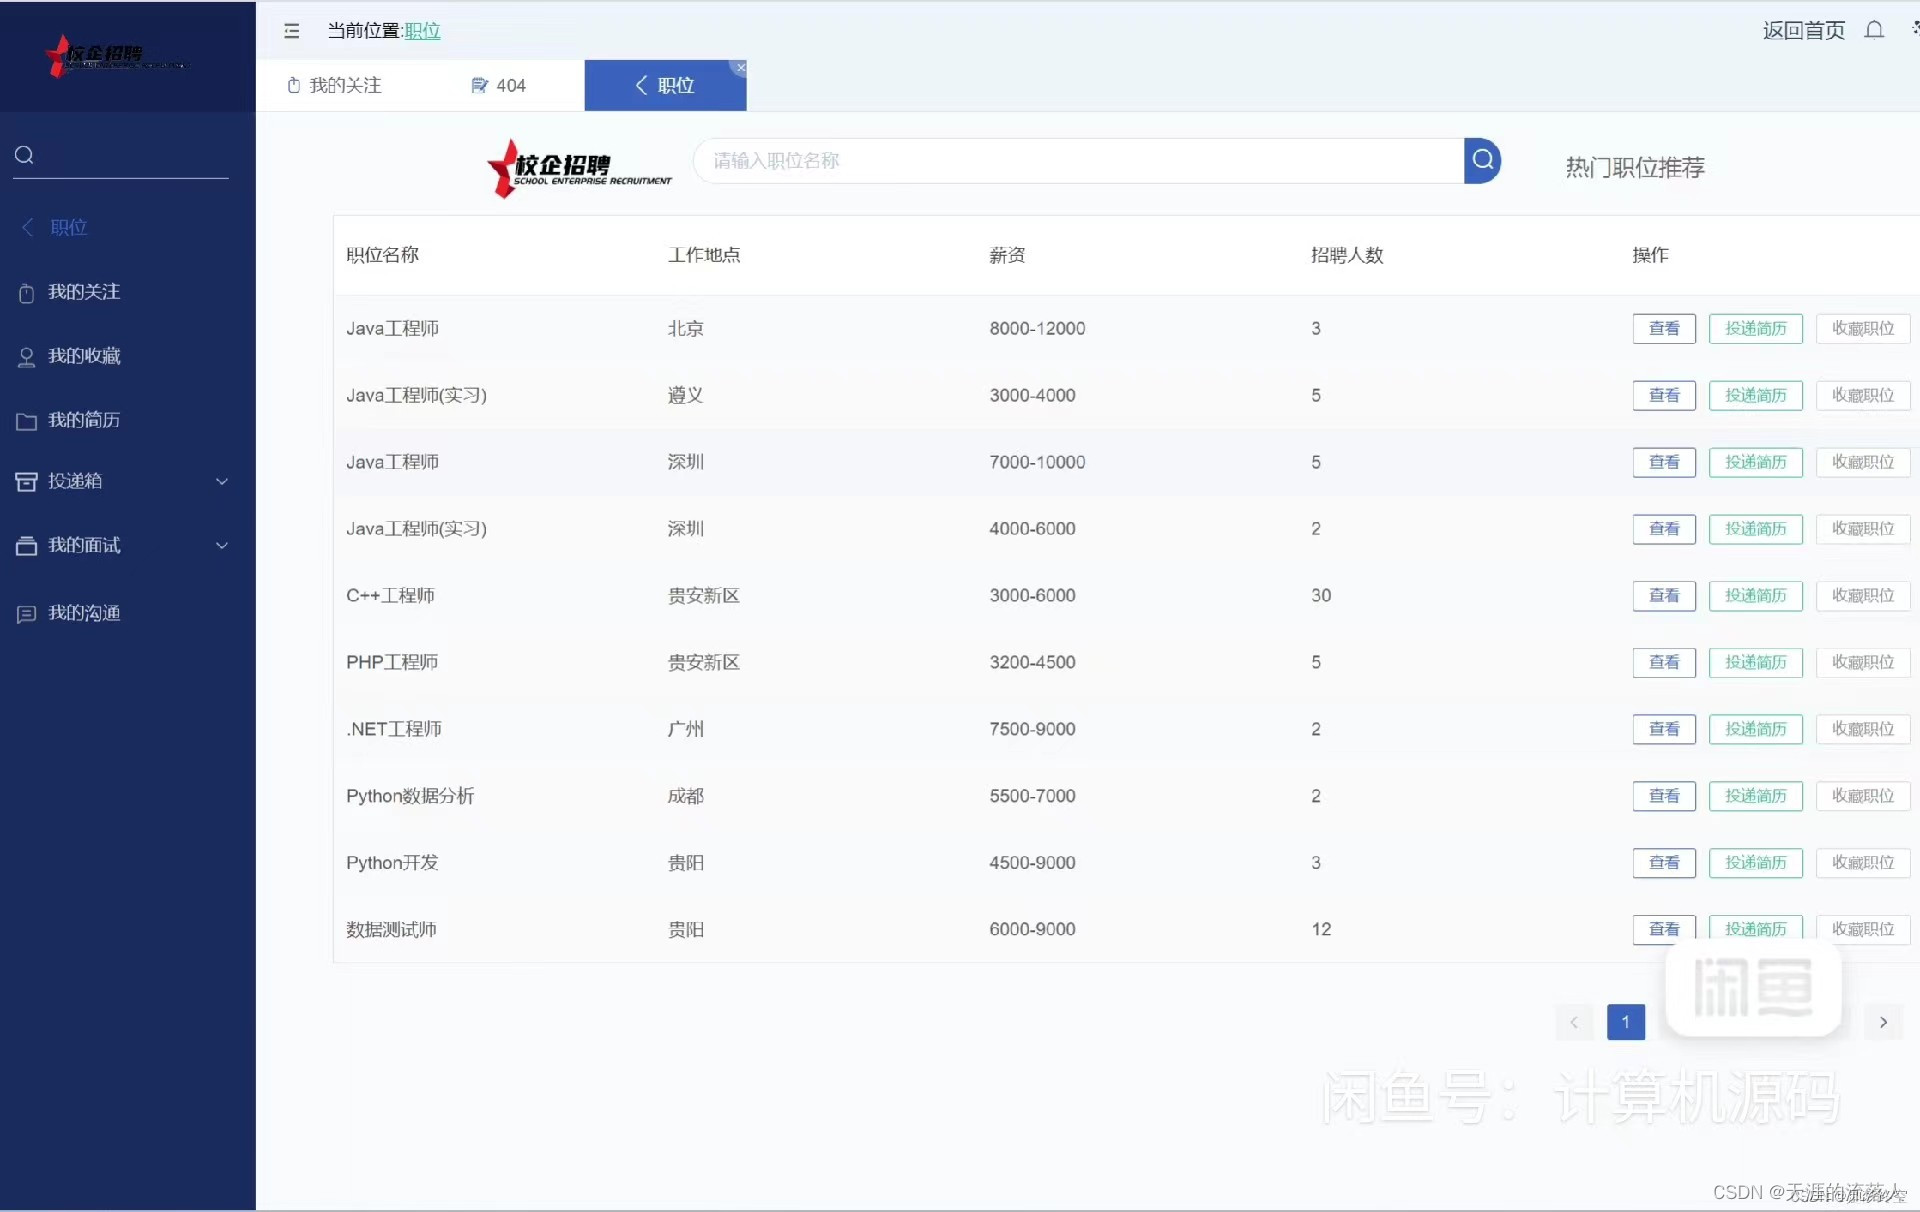Click 收藏职位 for the PHP工程师 row
1920x1212 pixels.
[1862, 662]
